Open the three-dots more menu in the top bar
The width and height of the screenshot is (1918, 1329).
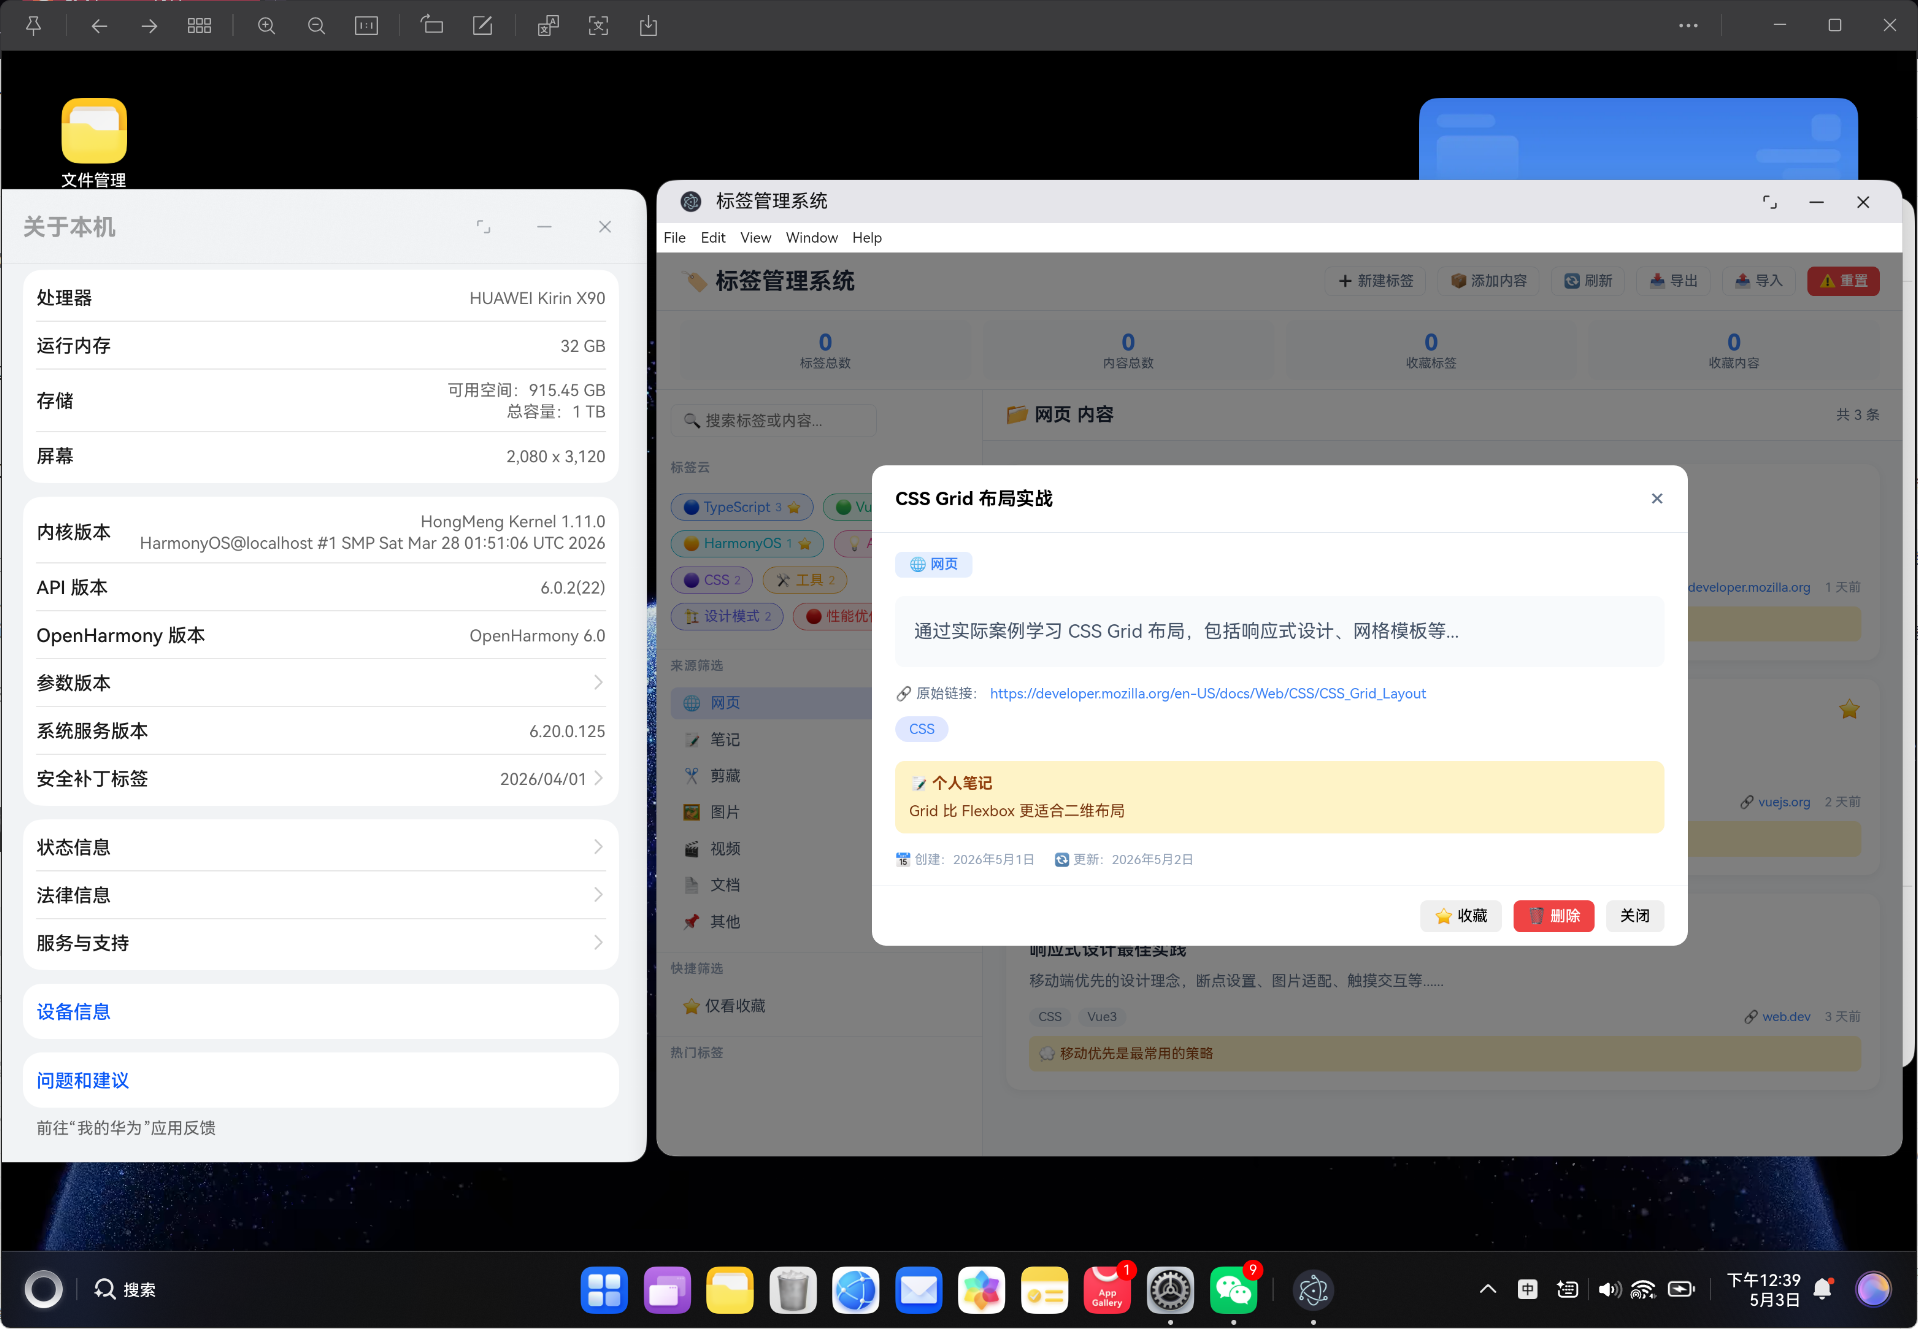pyautogui.click(x=1688, y=26)
